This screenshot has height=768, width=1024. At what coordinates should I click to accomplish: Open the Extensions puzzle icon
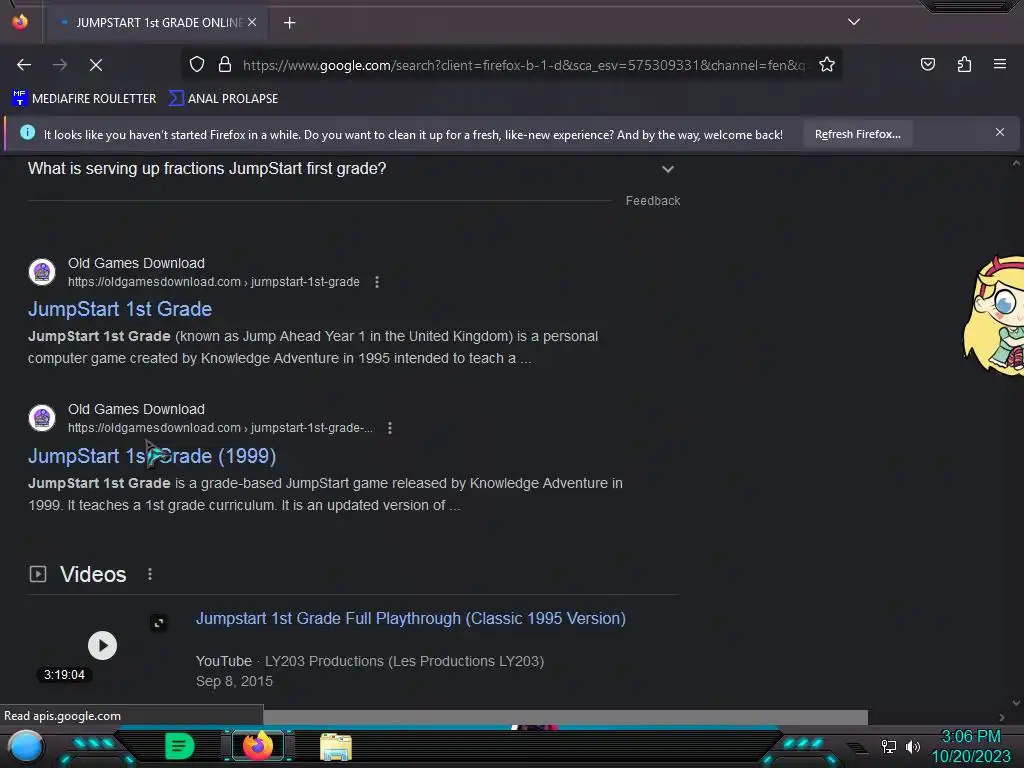click(x=964, y=64)
